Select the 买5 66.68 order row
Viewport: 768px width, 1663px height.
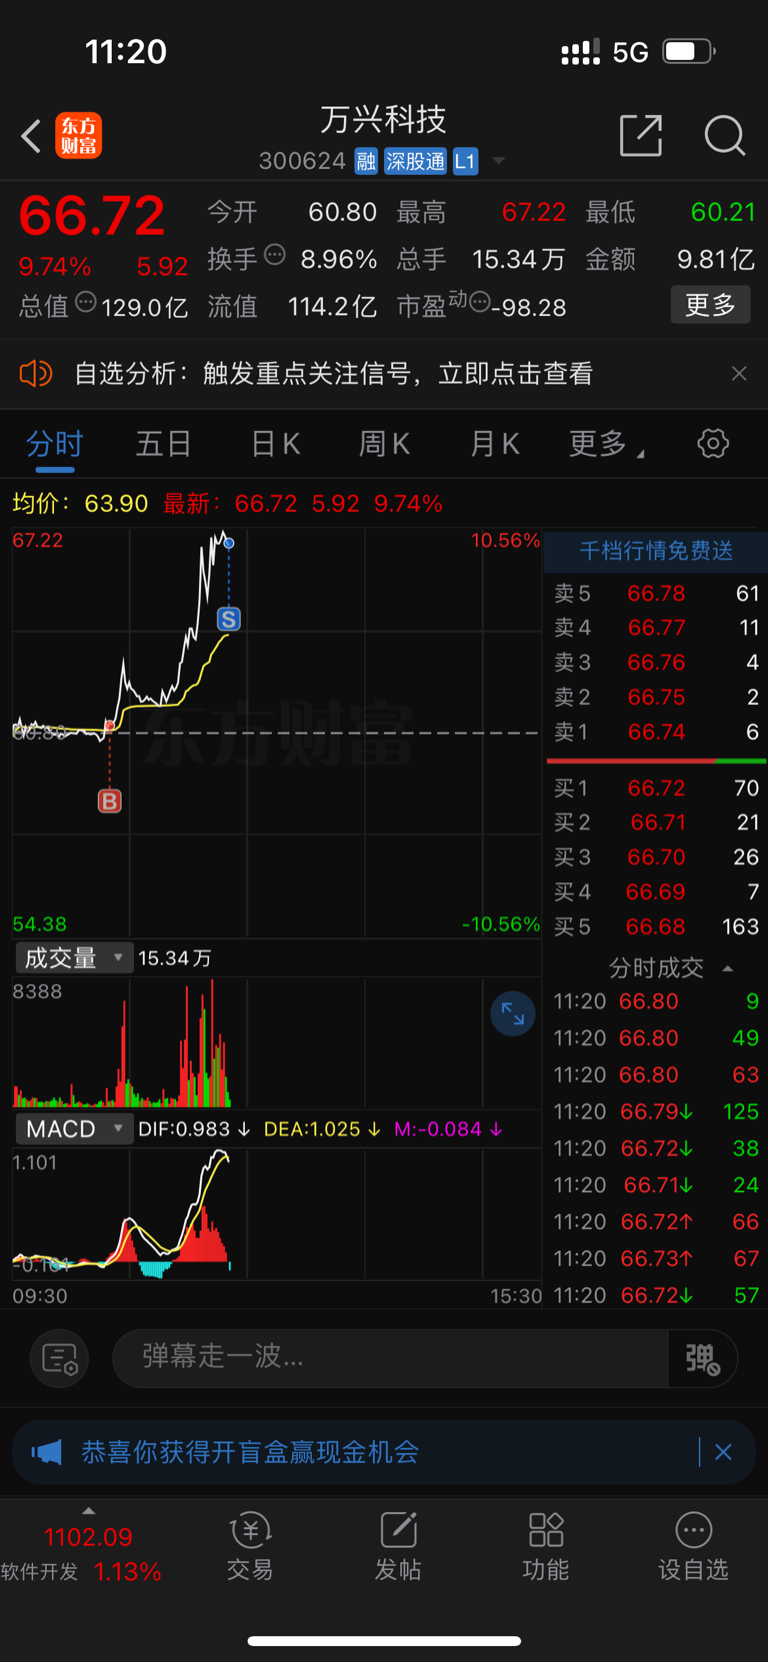click(656, 926)
